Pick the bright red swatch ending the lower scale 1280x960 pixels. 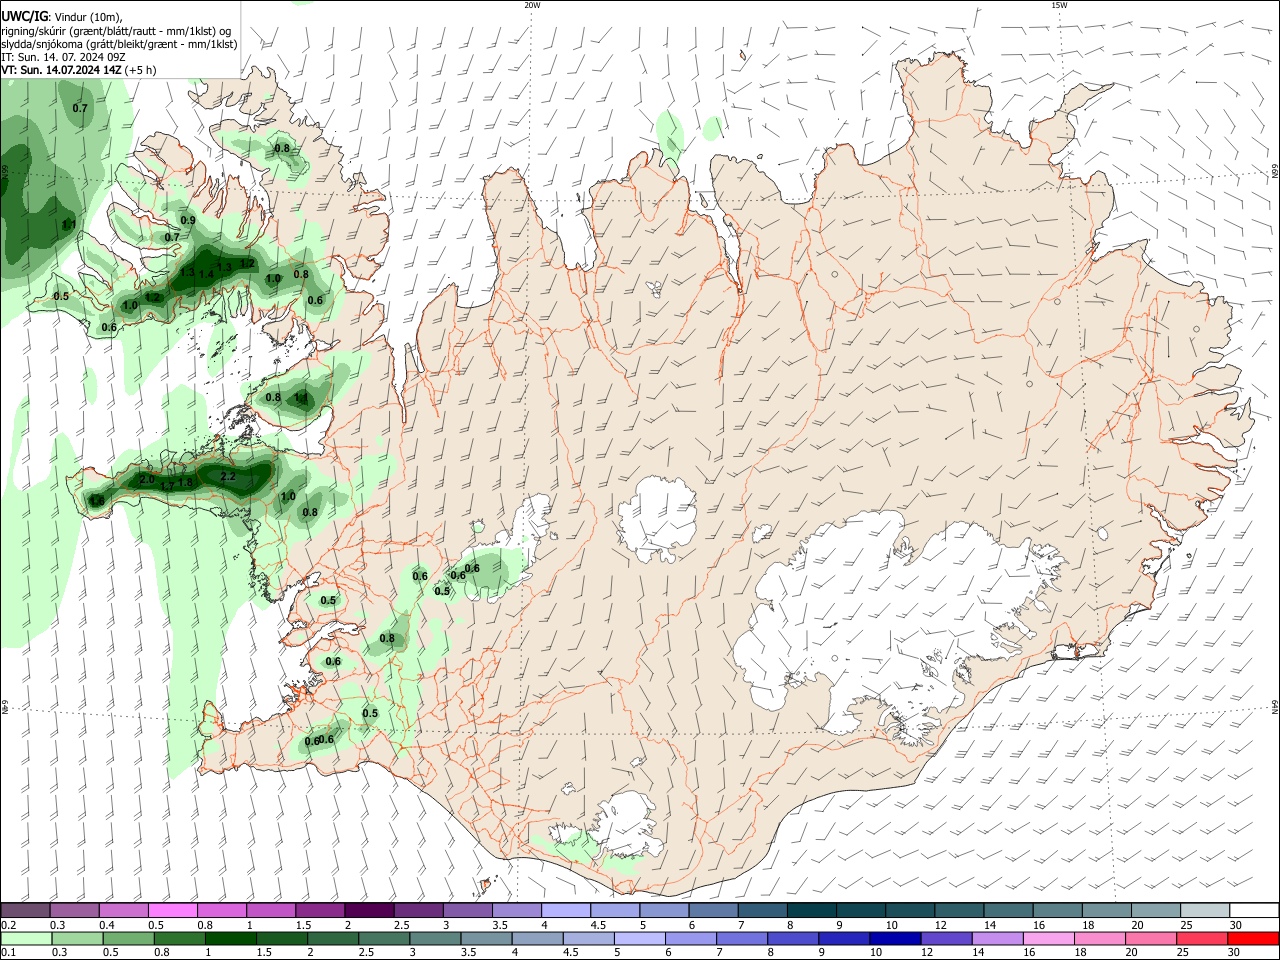tap(1253, 938)
